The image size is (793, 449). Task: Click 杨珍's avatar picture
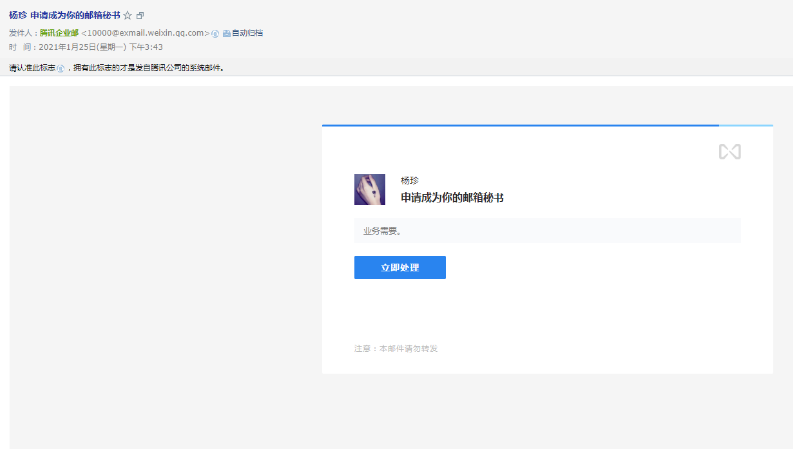pos(369,189)
